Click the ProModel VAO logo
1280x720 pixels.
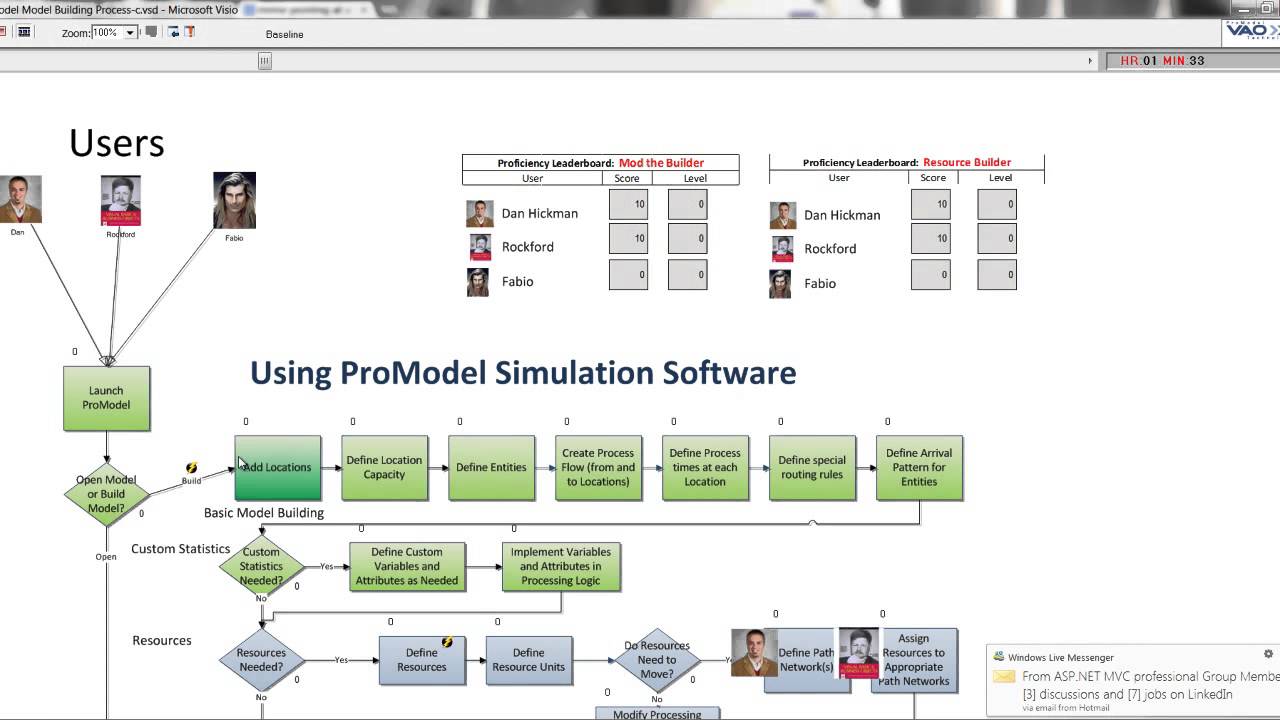(x=1252, y=32)
